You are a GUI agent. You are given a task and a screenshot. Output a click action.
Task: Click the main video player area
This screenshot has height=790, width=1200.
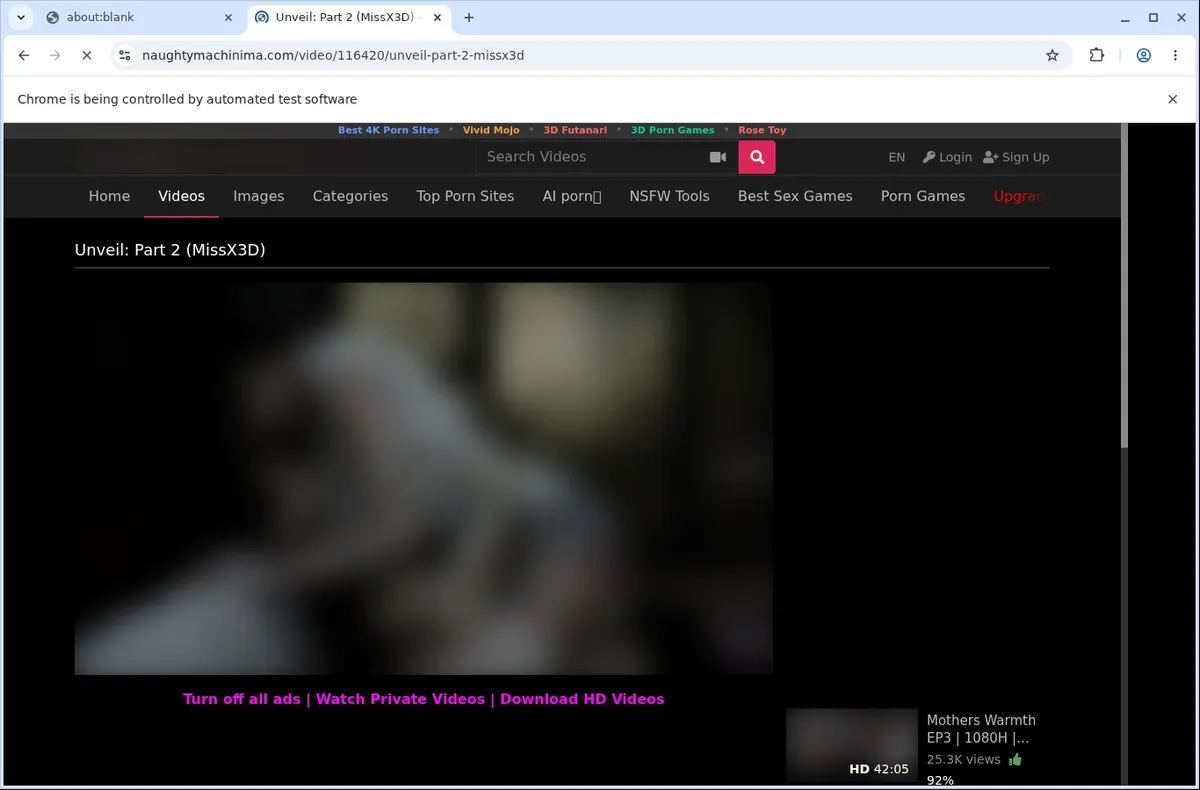[x=424, y=478]
